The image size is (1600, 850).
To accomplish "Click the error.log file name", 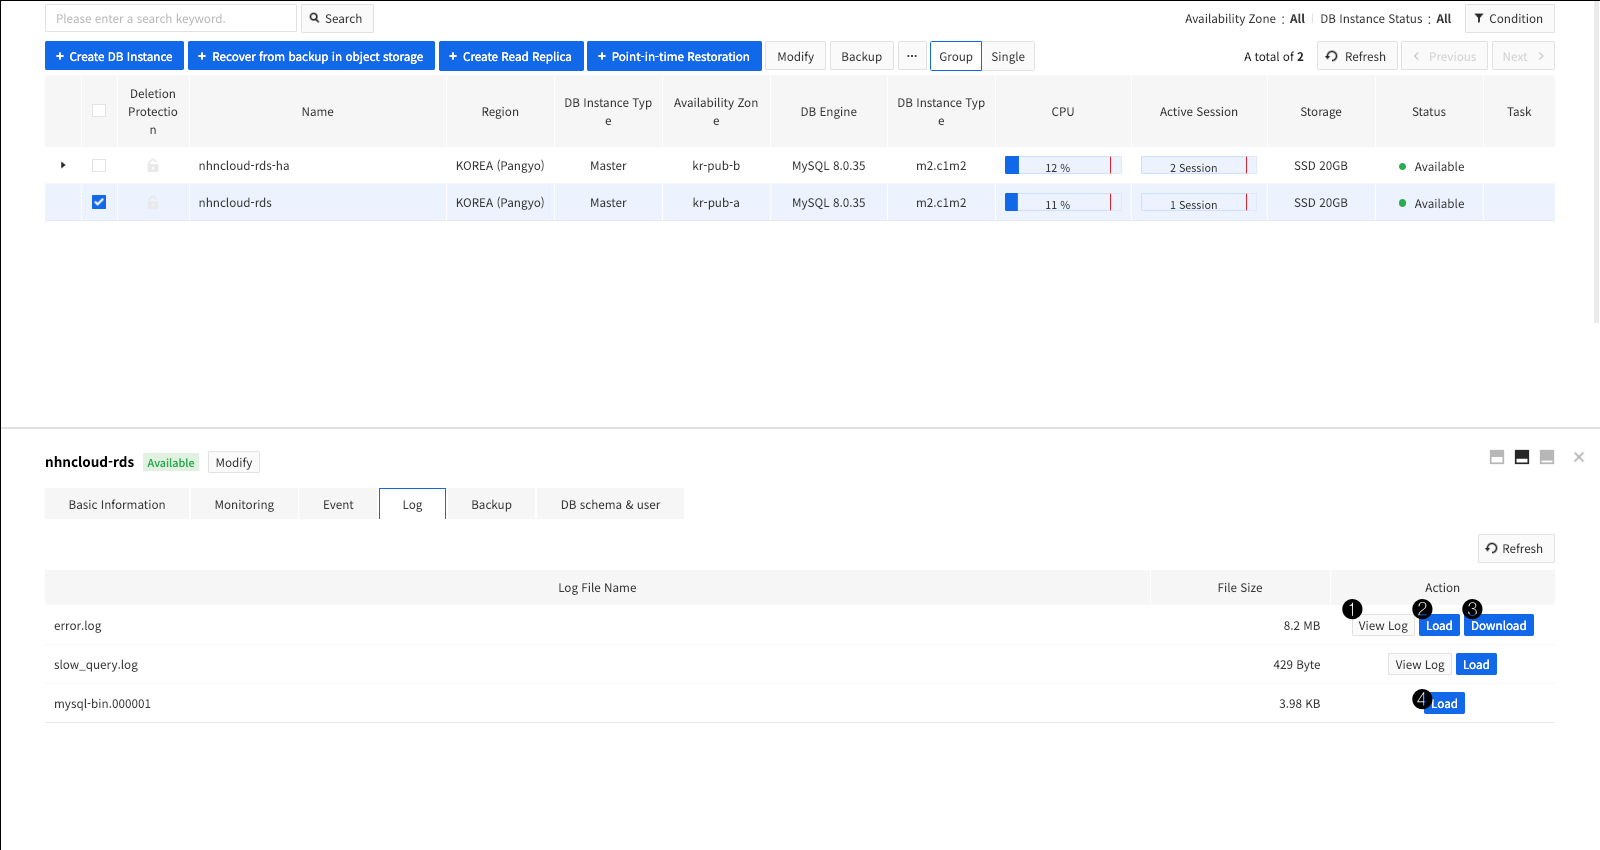I will pos(78,626).
